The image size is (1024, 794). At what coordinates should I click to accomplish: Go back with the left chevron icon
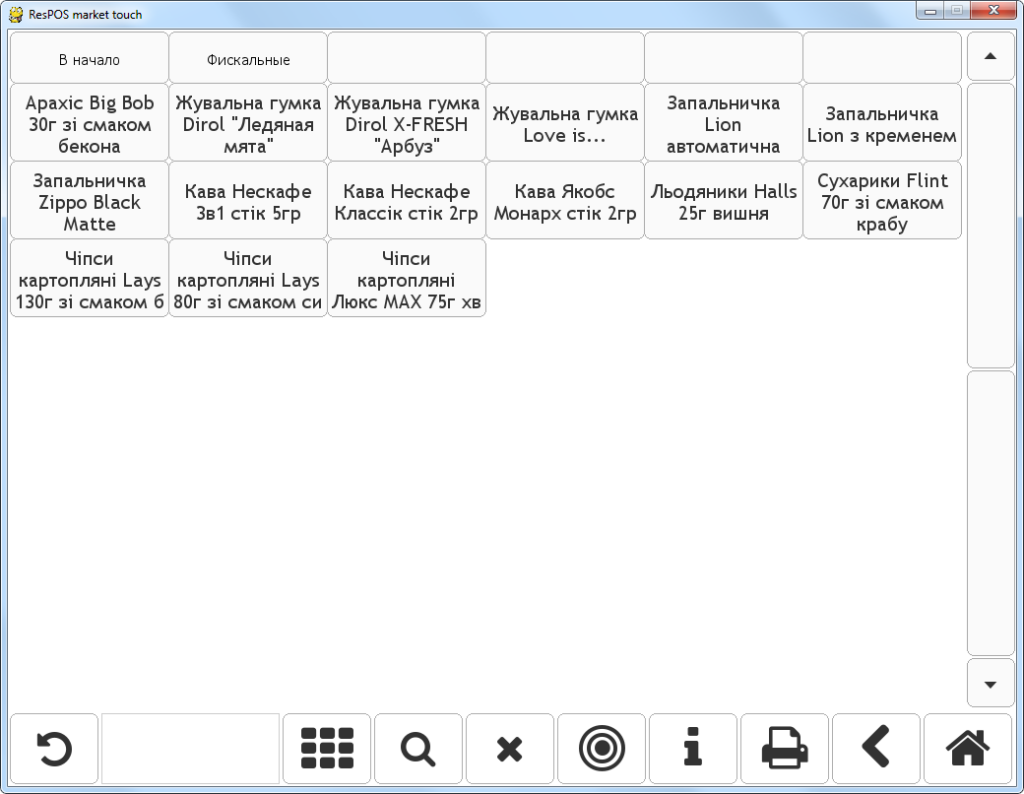point(876,748)
